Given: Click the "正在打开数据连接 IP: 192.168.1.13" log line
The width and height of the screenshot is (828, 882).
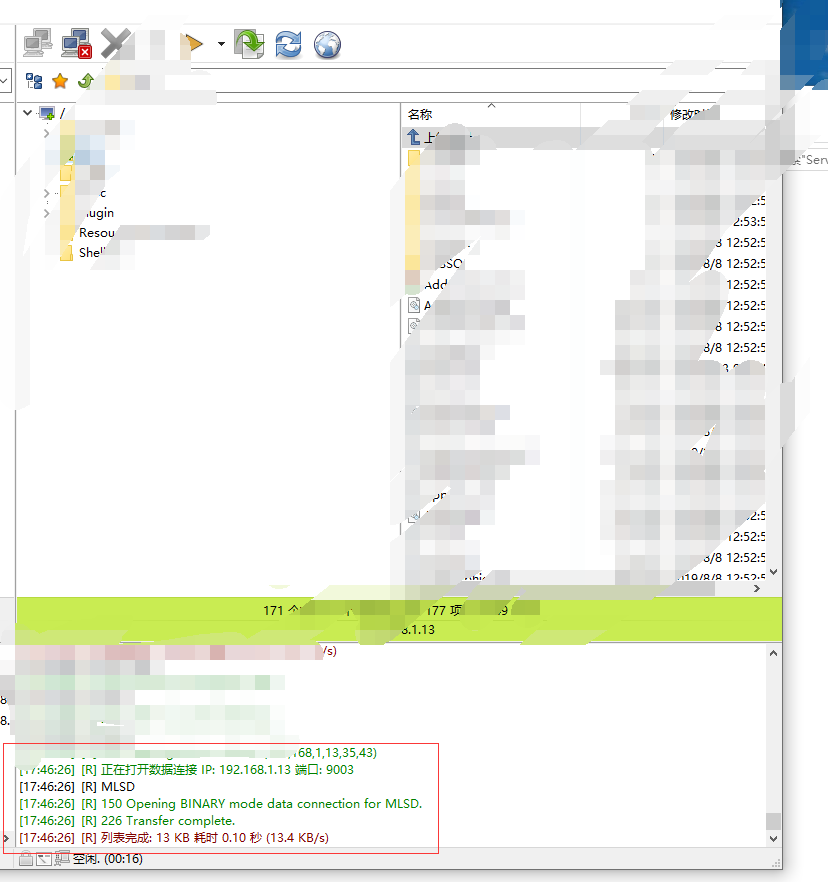Looking at the screenshot, I should point(187,770).
